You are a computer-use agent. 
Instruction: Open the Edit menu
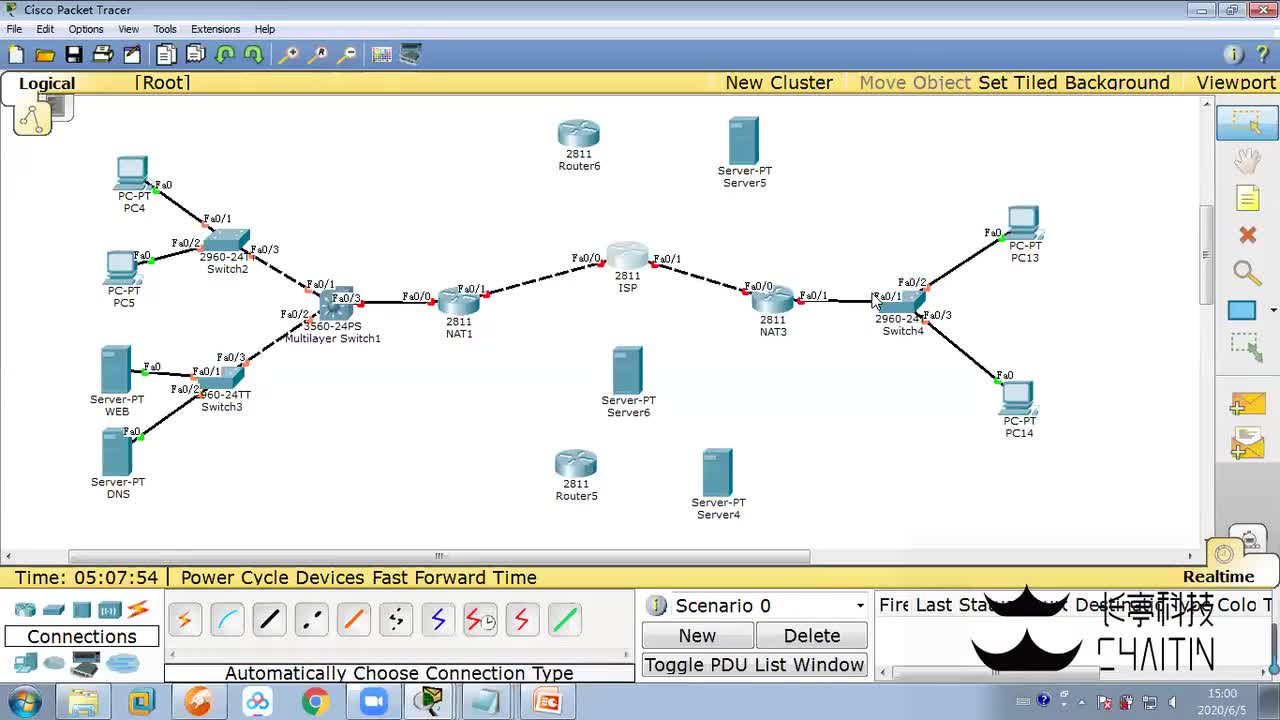click(x=45, y=29)
